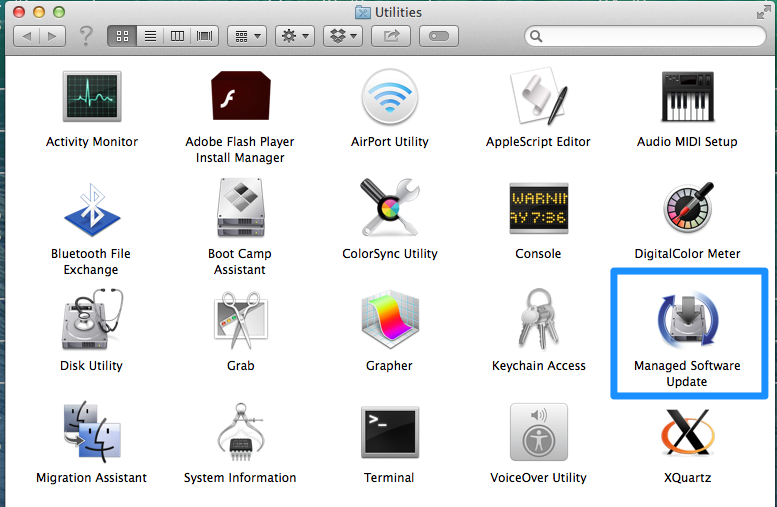The width and height of the screenshot is (777, 507).
Task: Go back with the left arrow button
Action: coord(26,36)
